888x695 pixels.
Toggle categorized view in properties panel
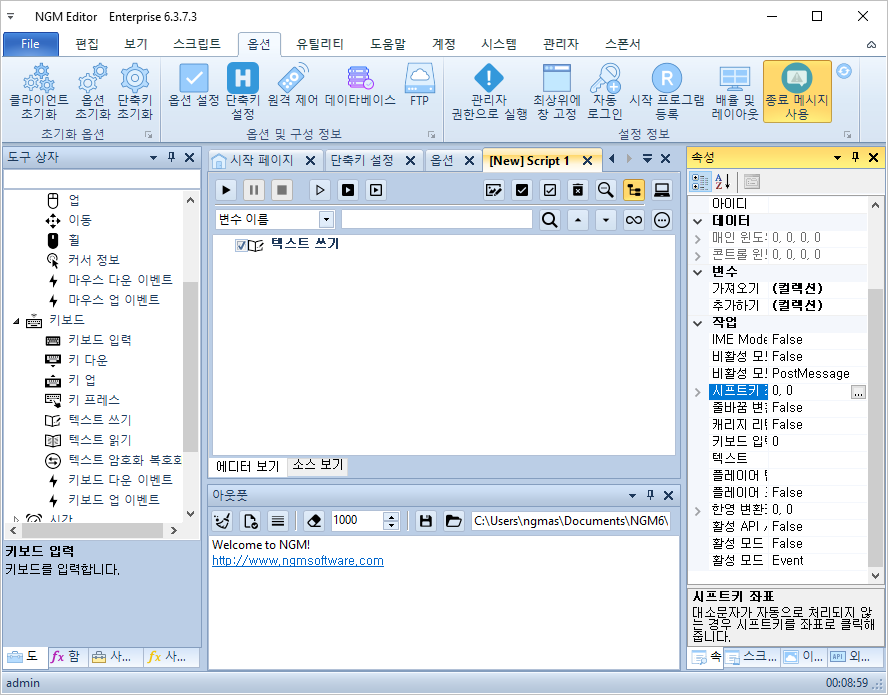tap(700, 182)
